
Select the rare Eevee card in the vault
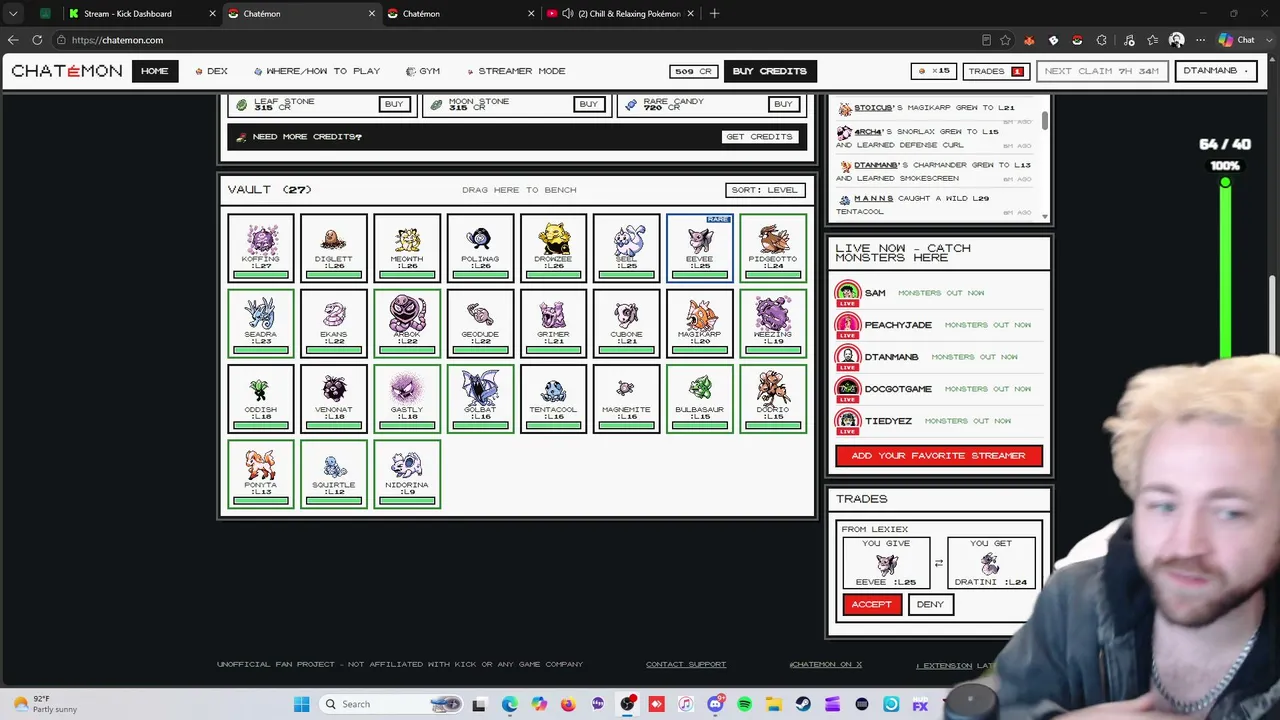coord(700,248)
